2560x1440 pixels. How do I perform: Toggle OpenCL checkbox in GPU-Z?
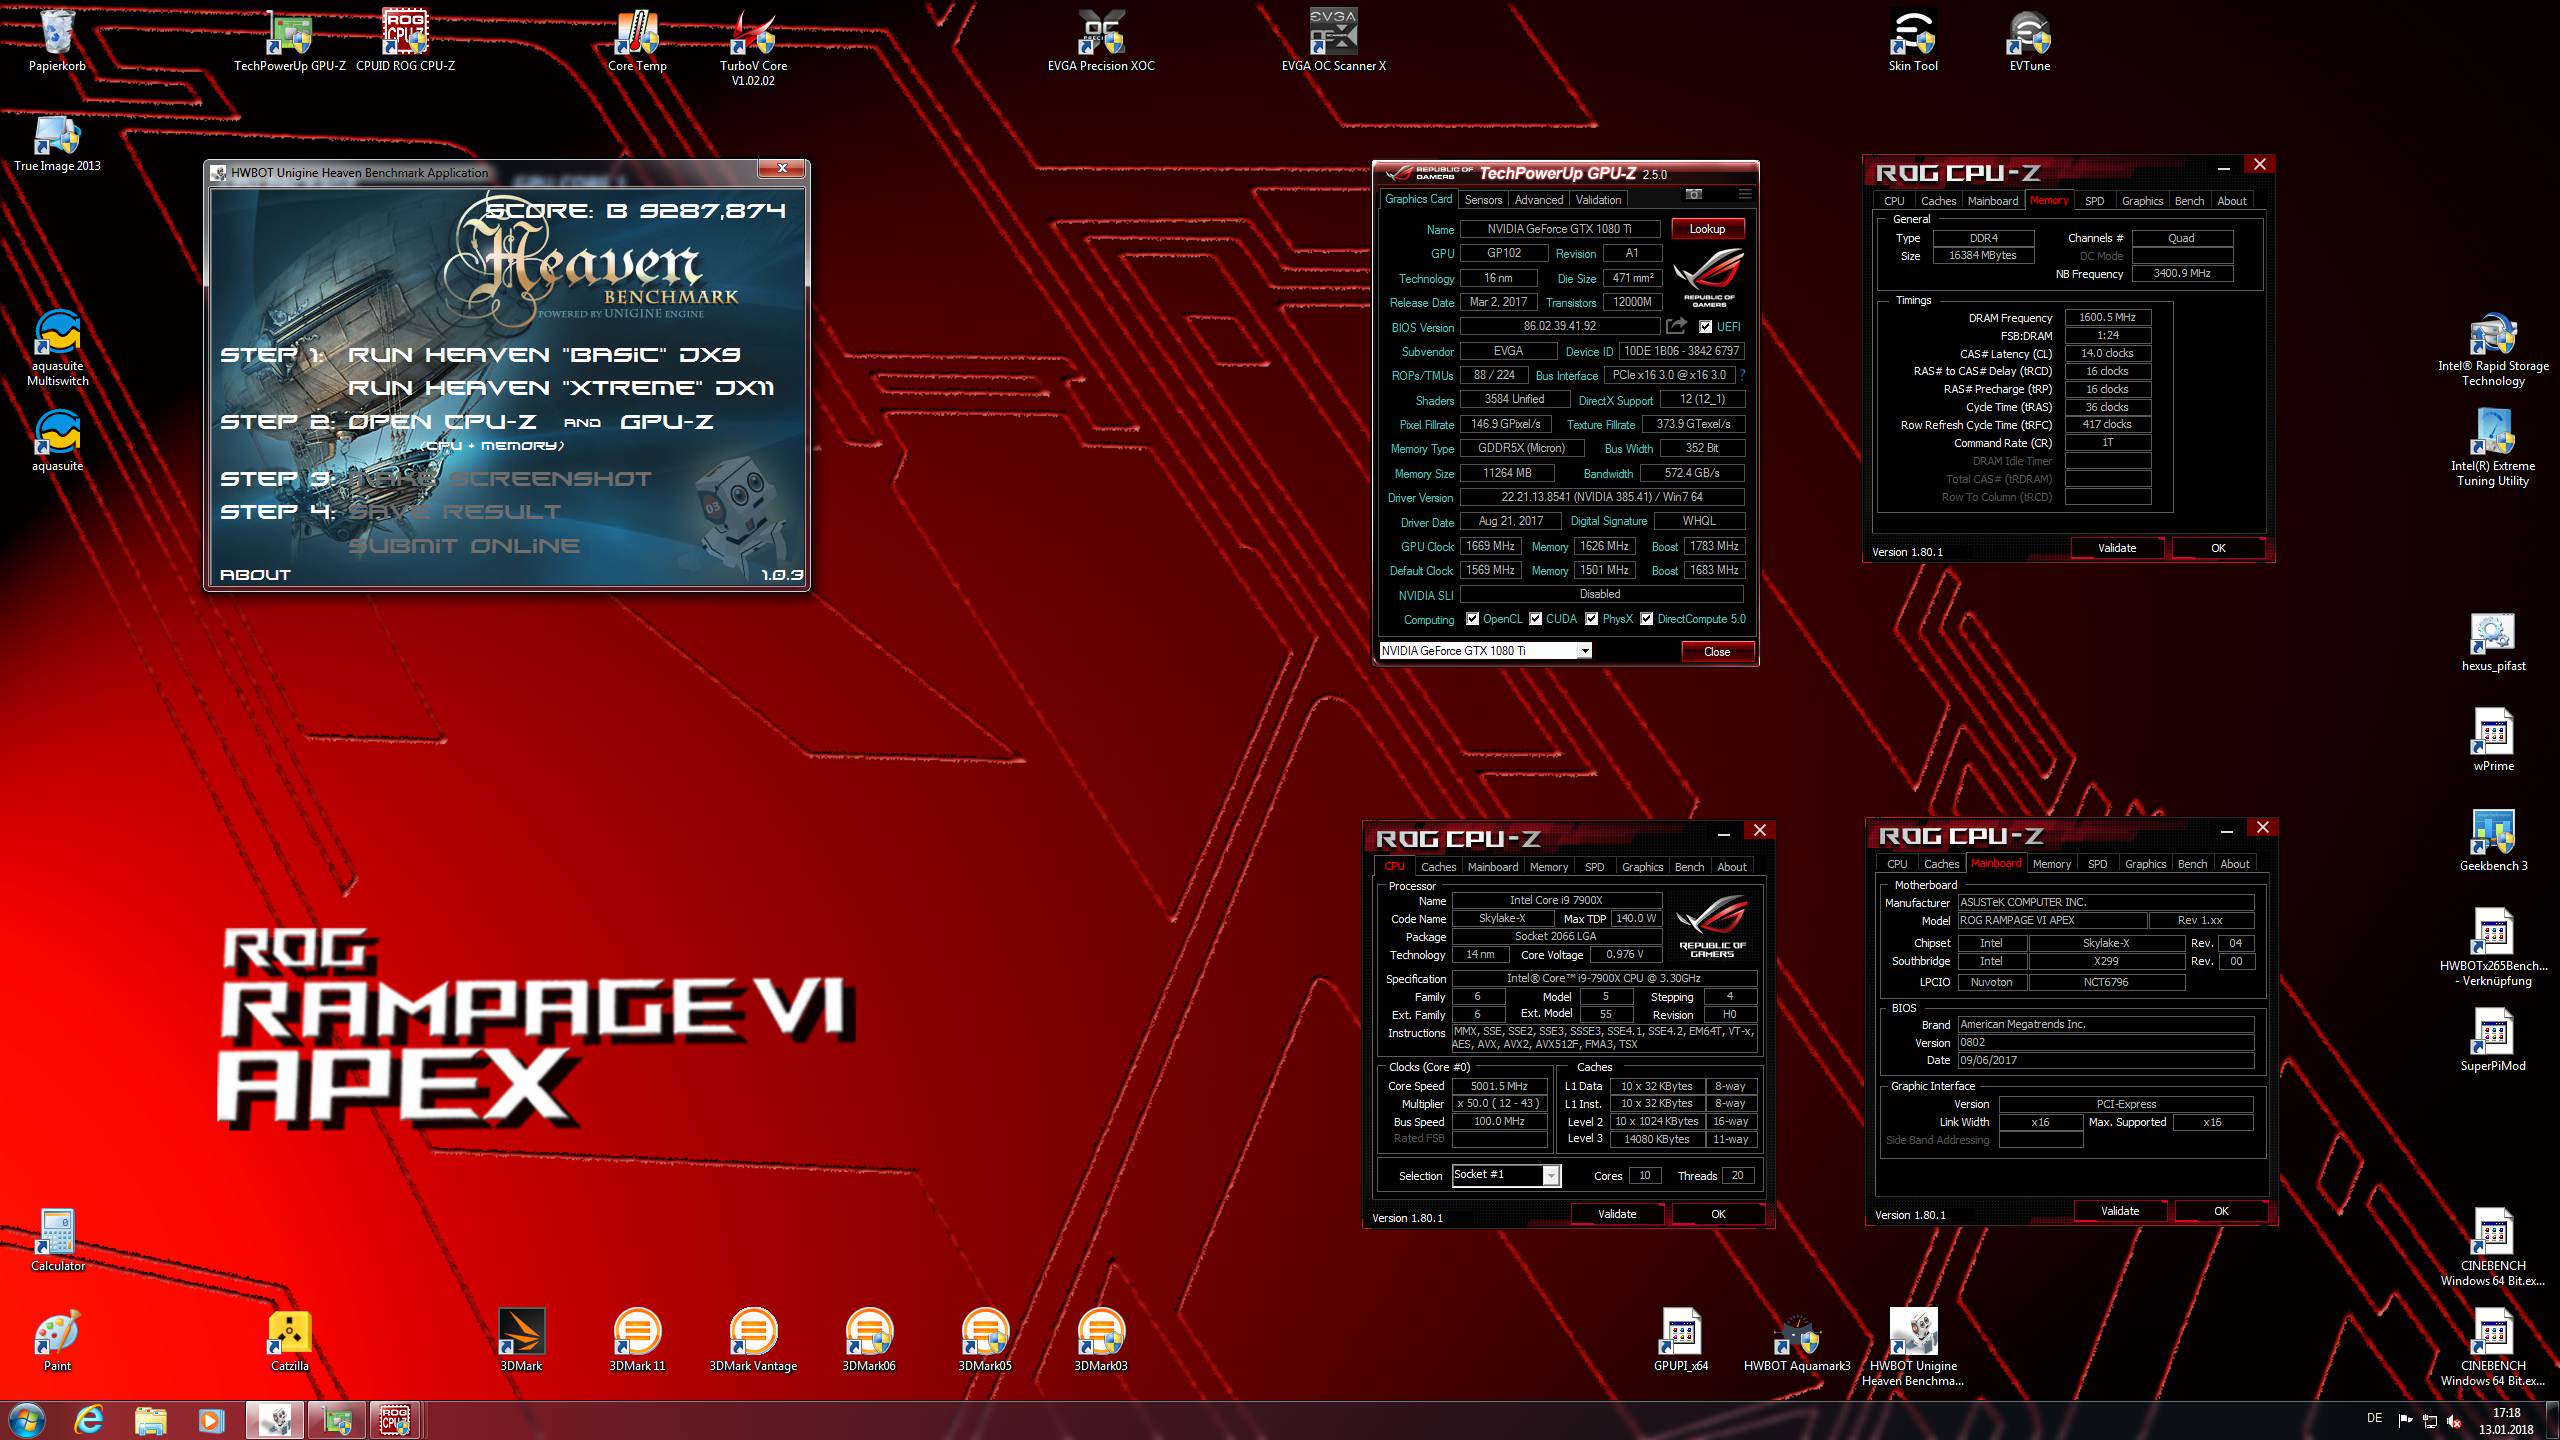[x=1472, y=619]
